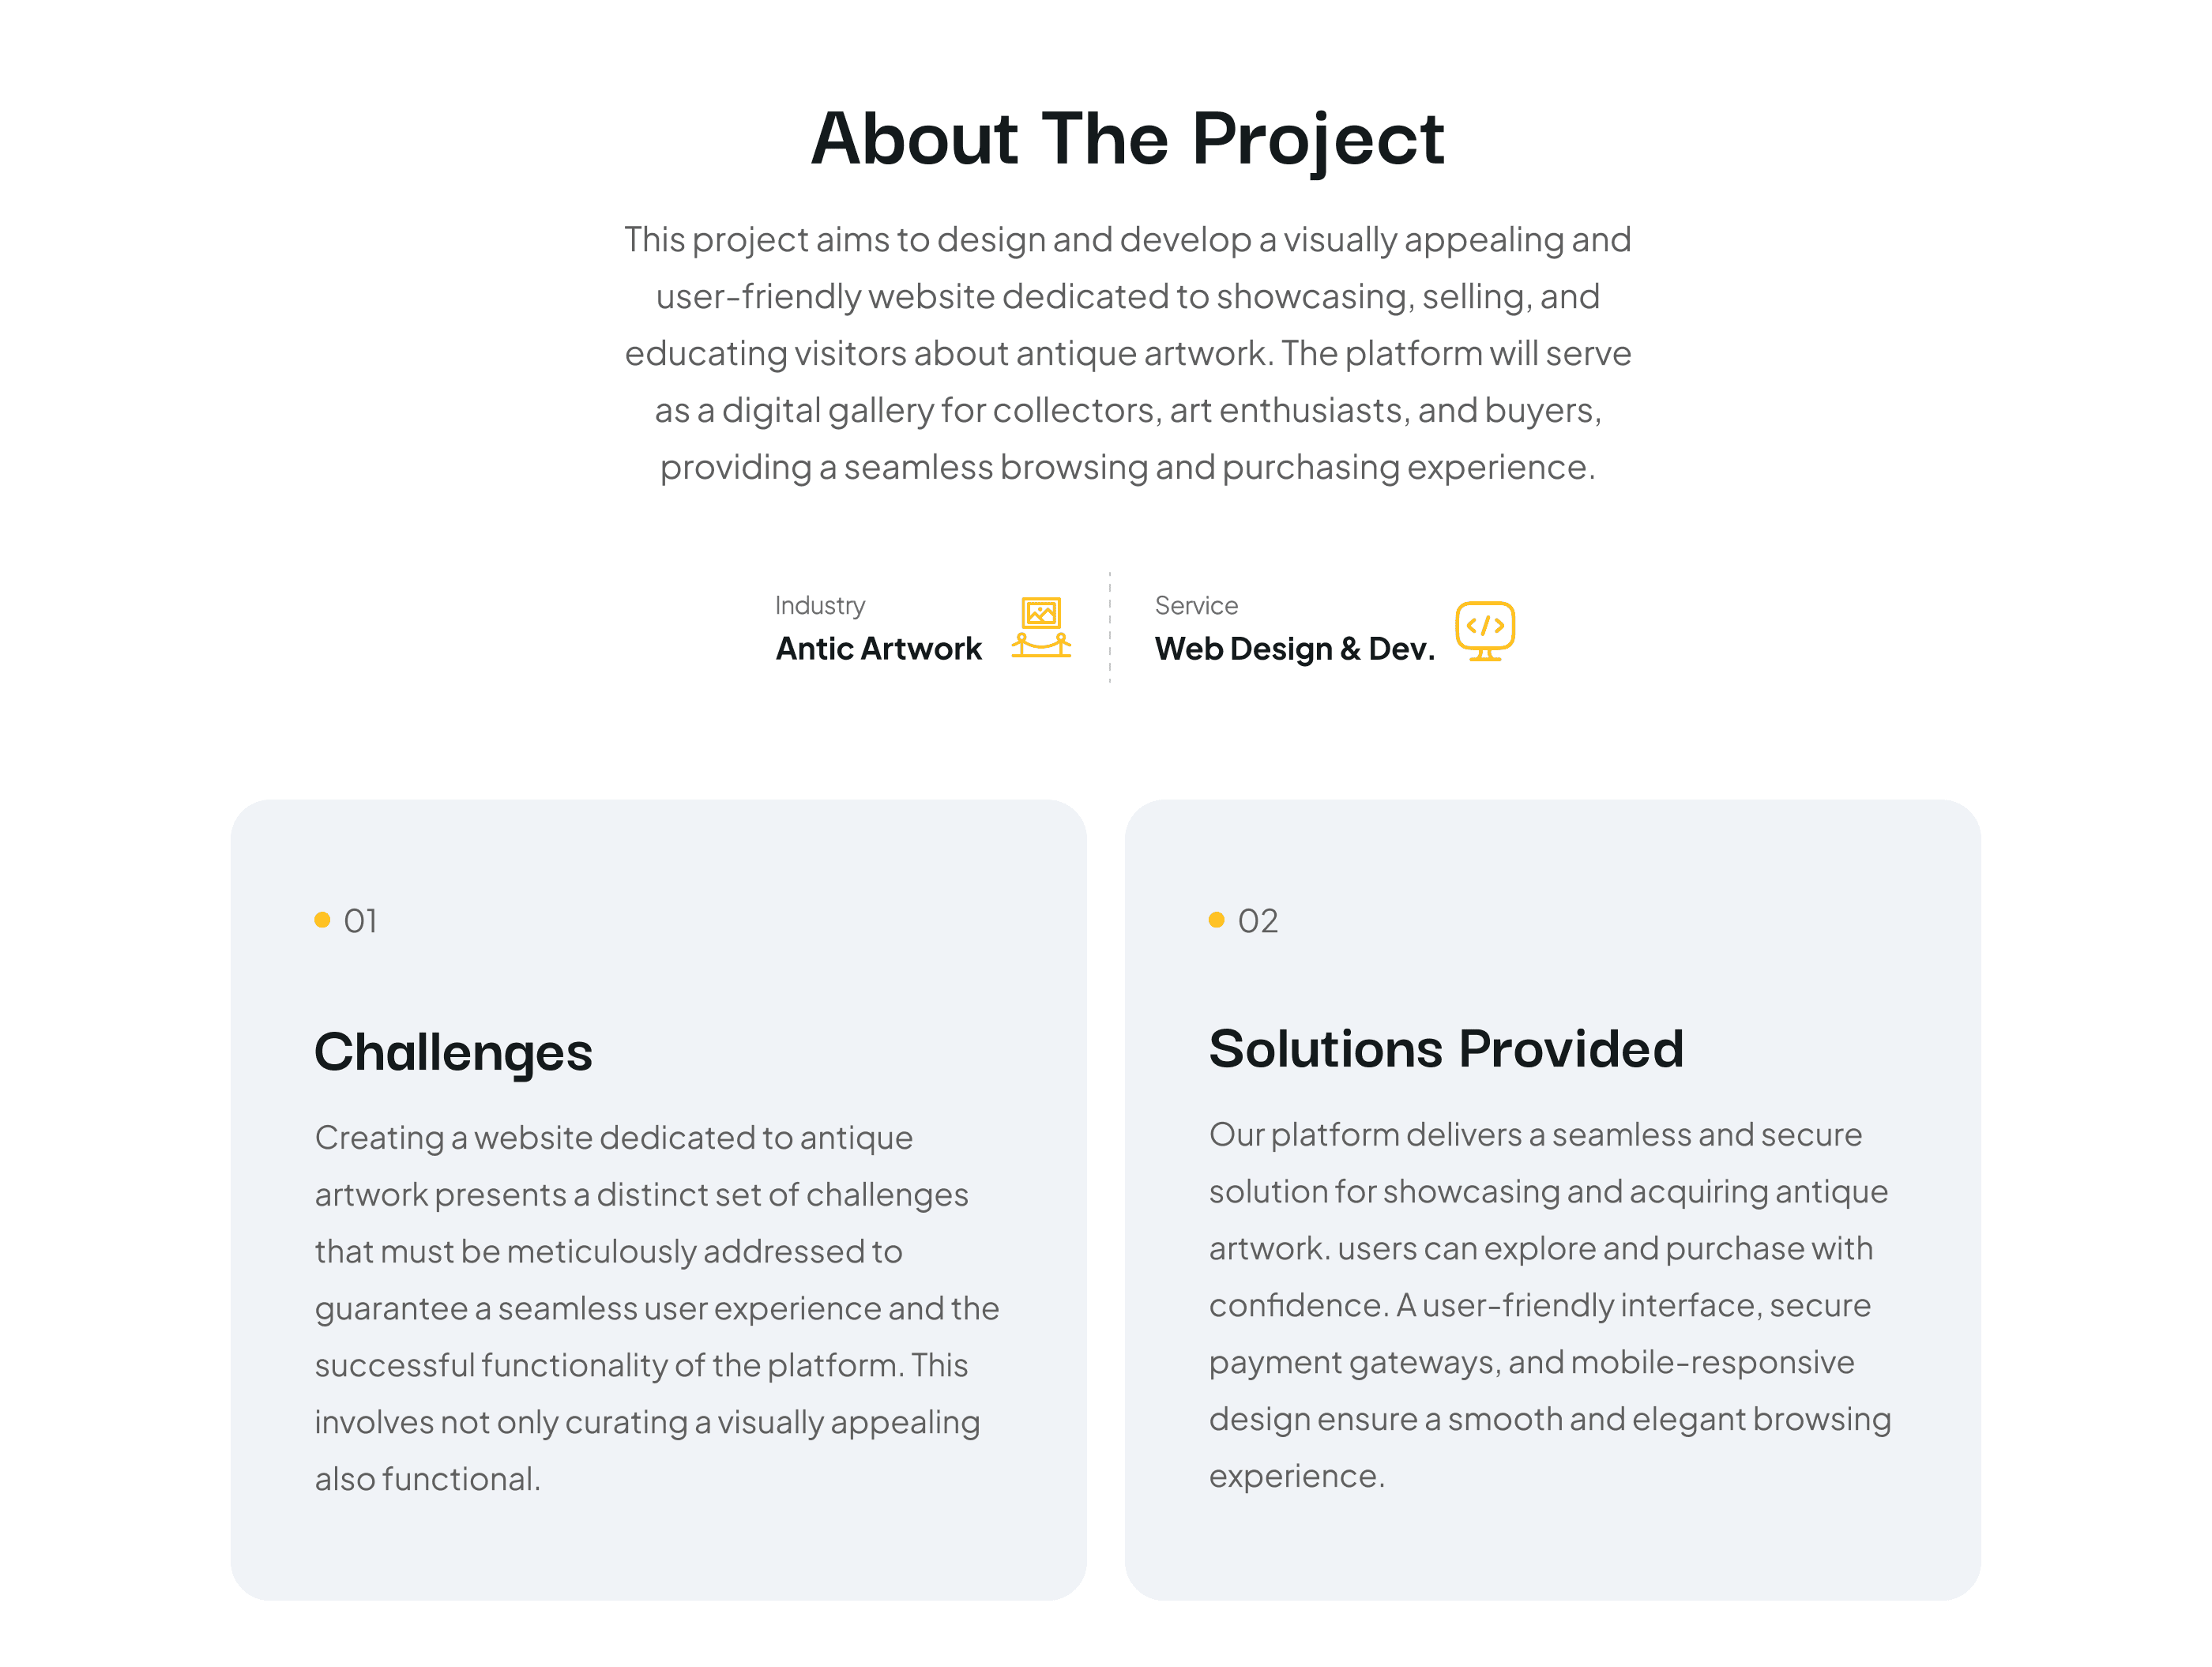Image resolution: width=2212 pixels, height=1667 pixels.
Task: Click the empty area below the Challenges text
Action: click(x=658, y=1550)
